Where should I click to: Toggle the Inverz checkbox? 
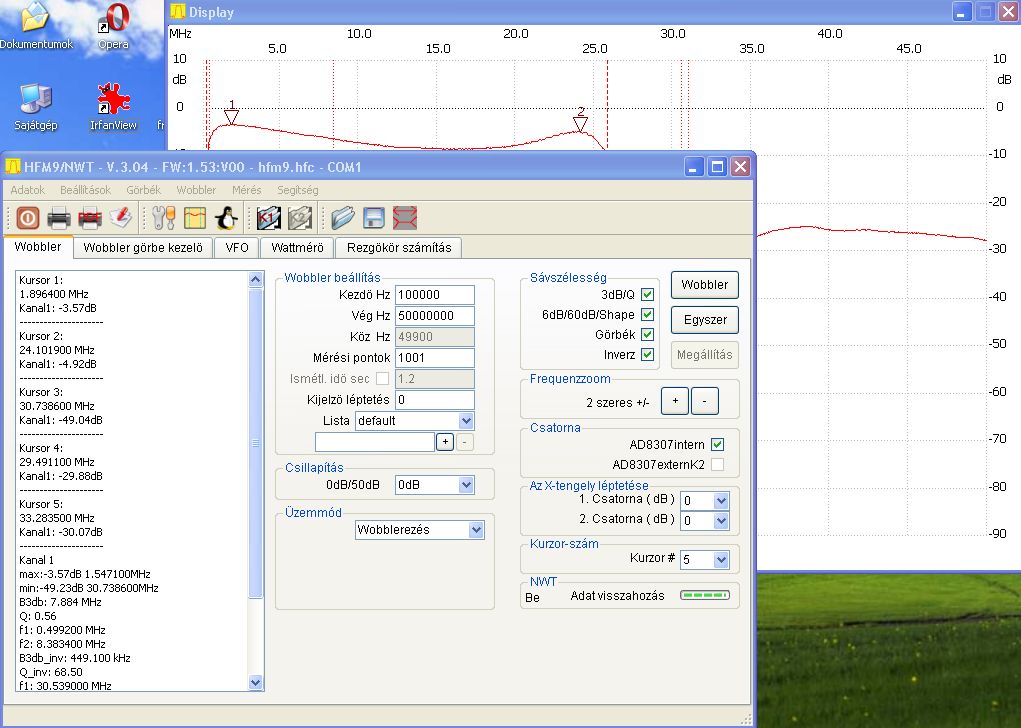pyautogui.click(x=647, y=354)
